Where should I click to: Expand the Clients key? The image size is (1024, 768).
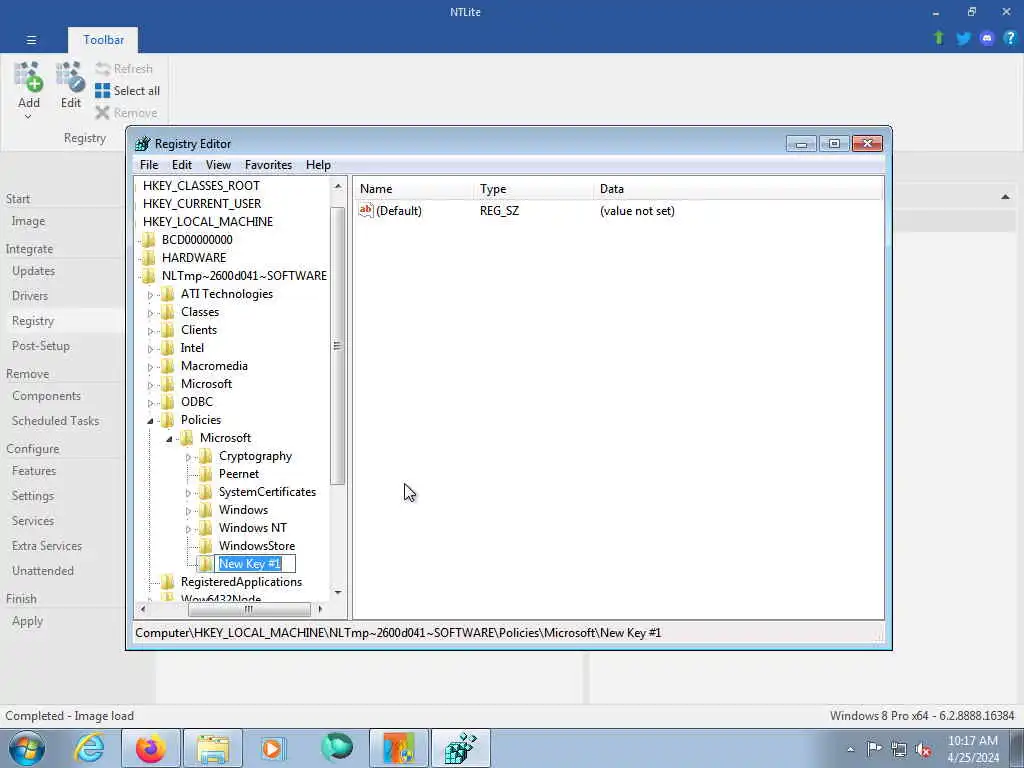pos(150,331)
